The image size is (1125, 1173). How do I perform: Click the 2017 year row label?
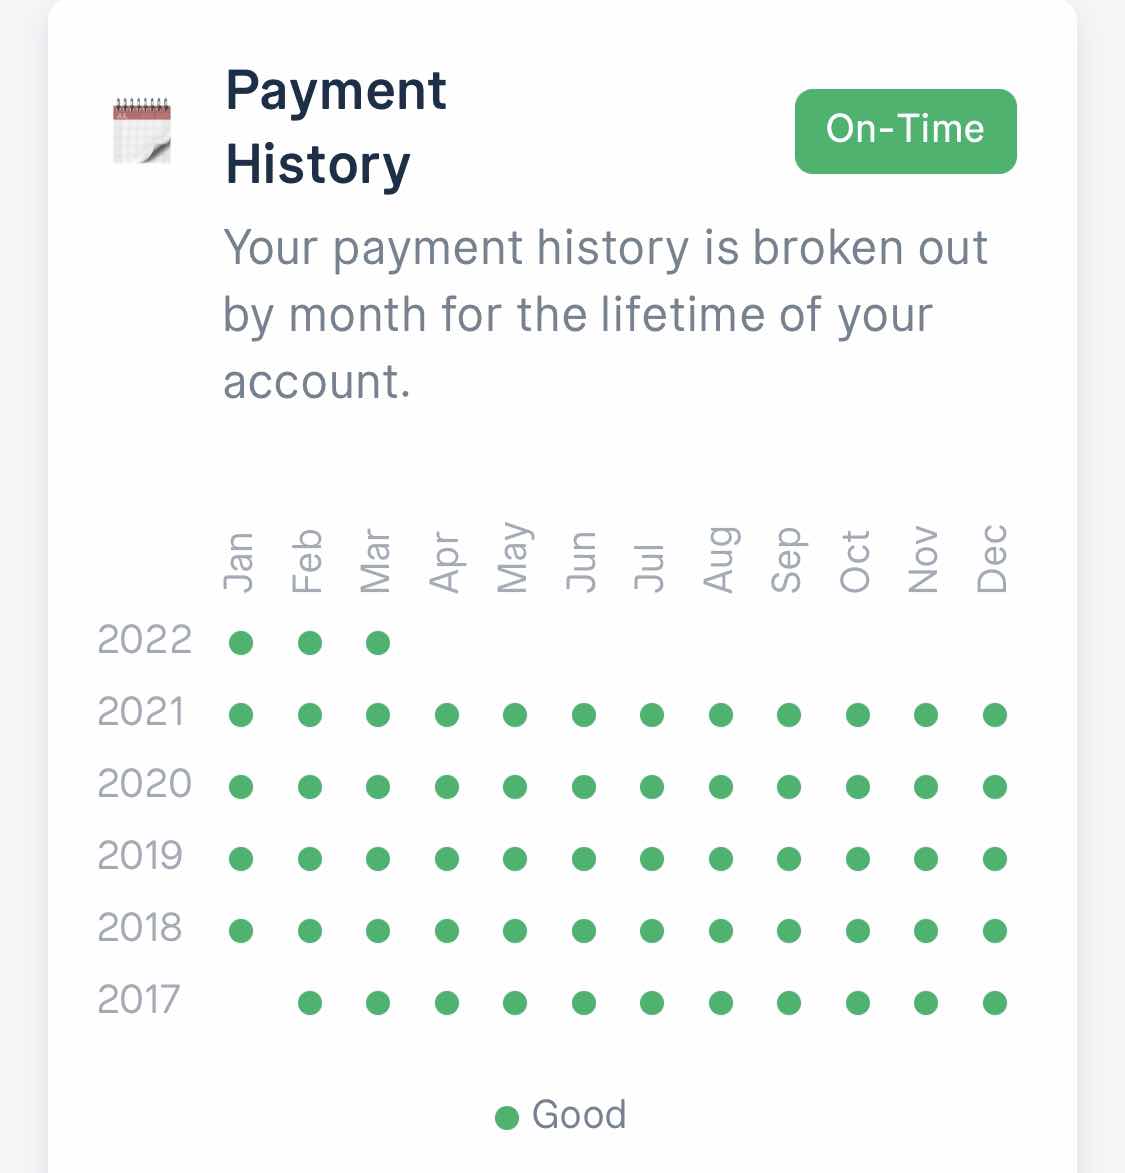pos(138,999)
